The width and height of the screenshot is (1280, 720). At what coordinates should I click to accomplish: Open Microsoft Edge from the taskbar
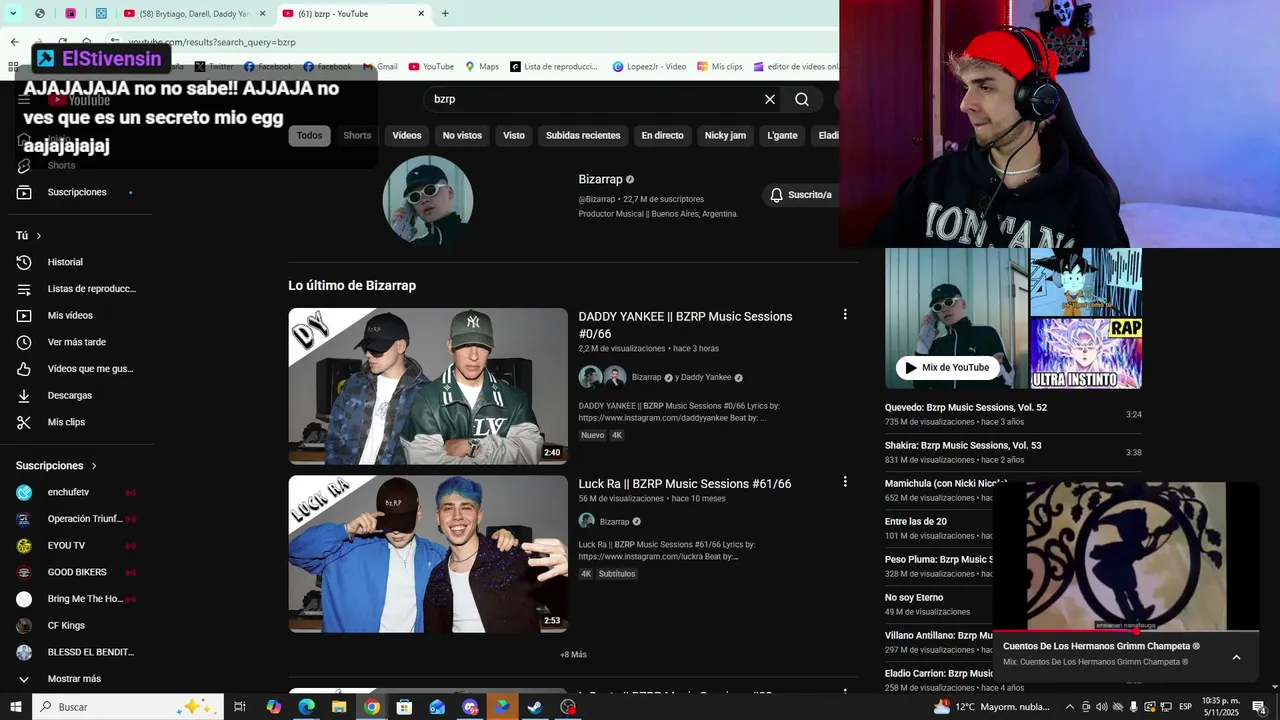tap(306, 707)
